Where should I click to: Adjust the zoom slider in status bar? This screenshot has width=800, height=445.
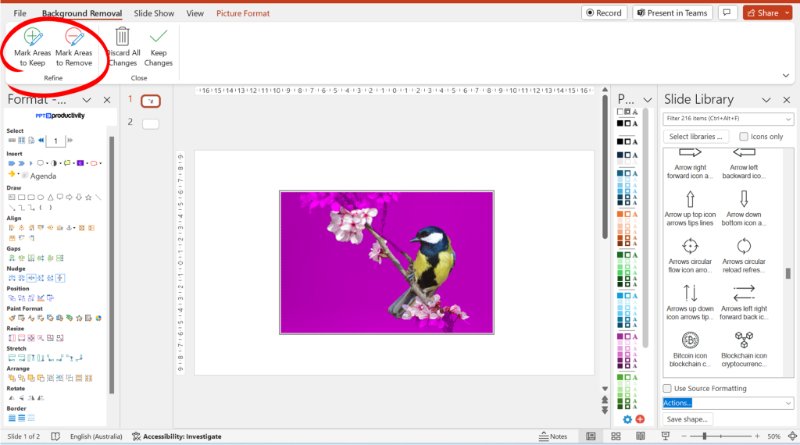[706, 437]
